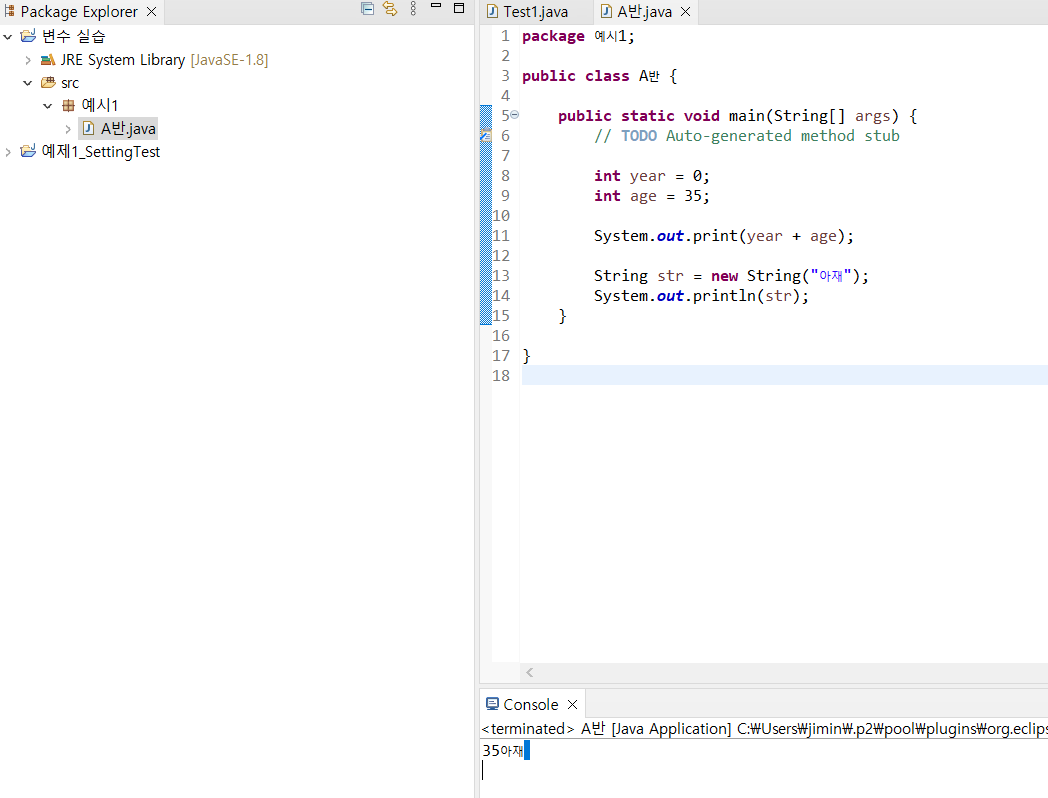The height and width of the screenshot is (798, 1048).
Task: Collapse All in Package Explorer toolbar
Action: (367, 9)
